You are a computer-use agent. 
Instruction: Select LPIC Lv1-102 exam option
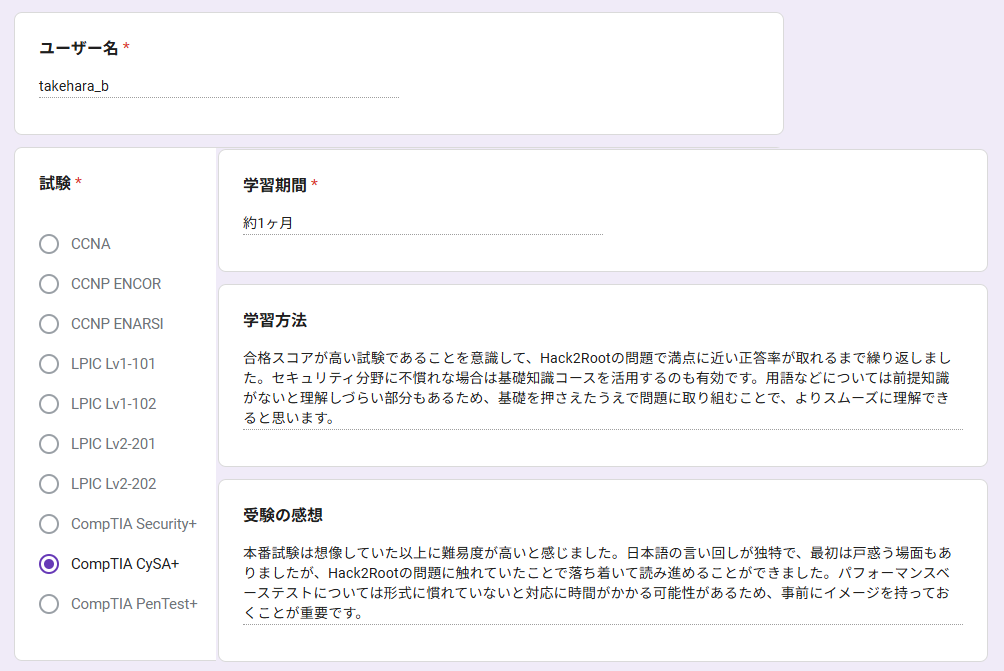(49, 404)
